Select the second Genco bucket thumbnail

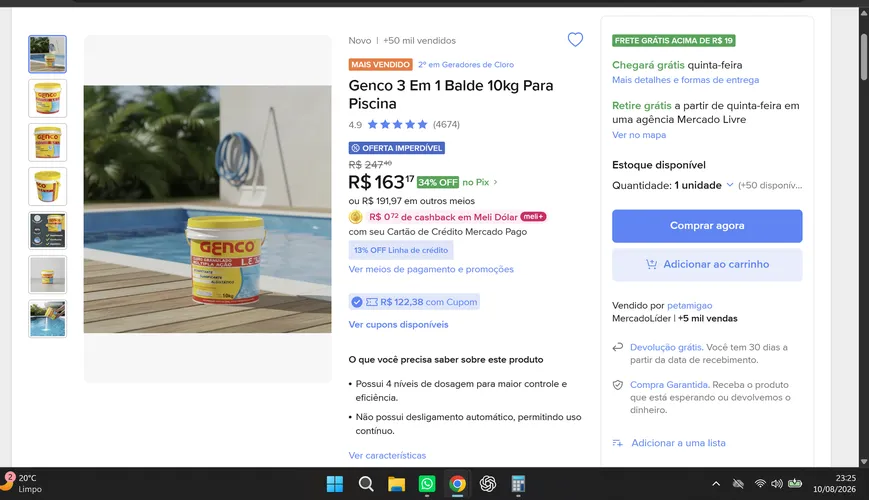click(x=48, y=98)
